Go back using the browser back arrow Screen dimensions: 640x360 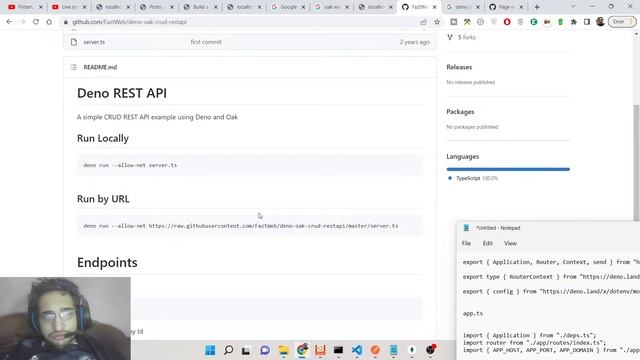(x=9, y=22)
